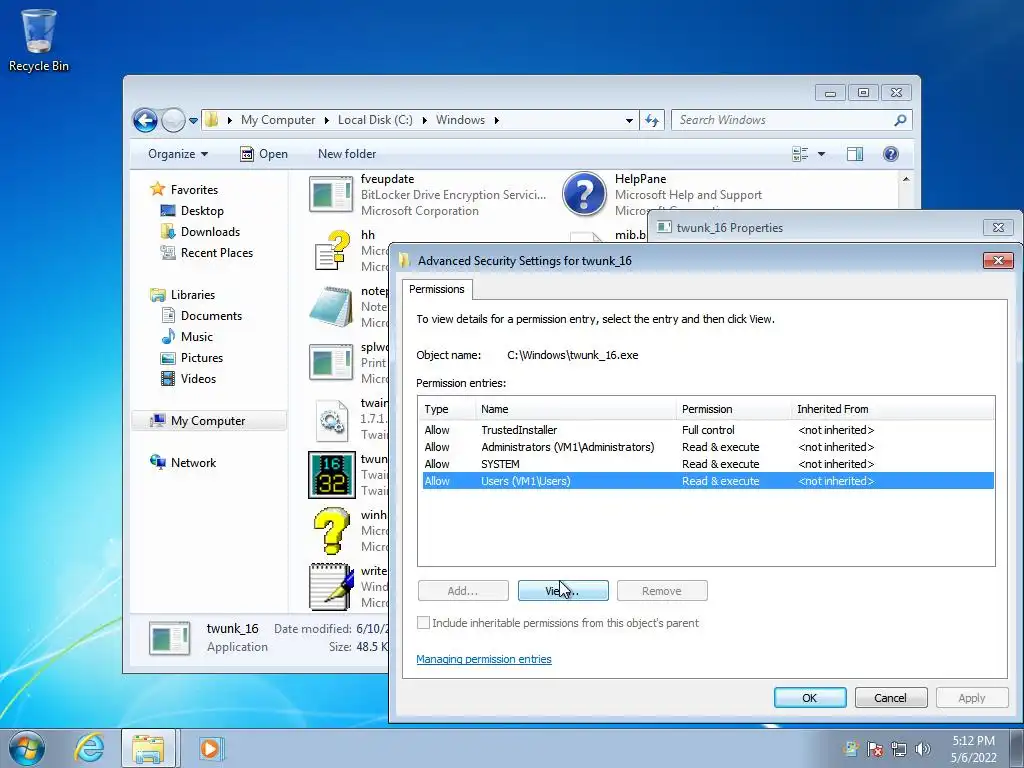
Task: Click the Name column header
Action: coord(575,409)
